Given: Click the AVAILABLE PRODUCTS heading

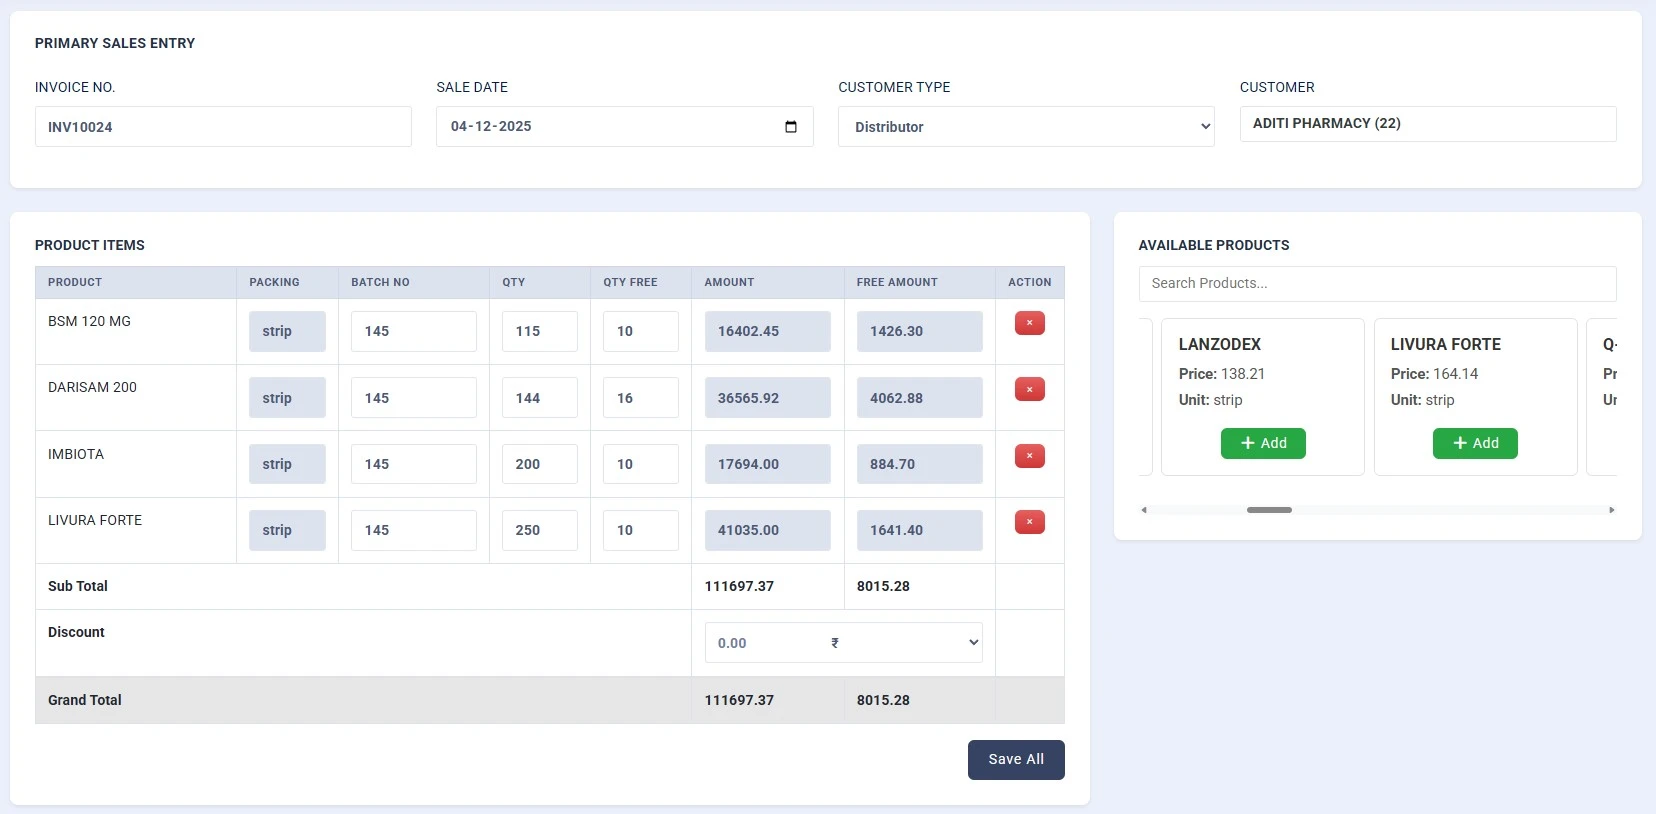Looking at the screenshot, I should pos(1214,245).
